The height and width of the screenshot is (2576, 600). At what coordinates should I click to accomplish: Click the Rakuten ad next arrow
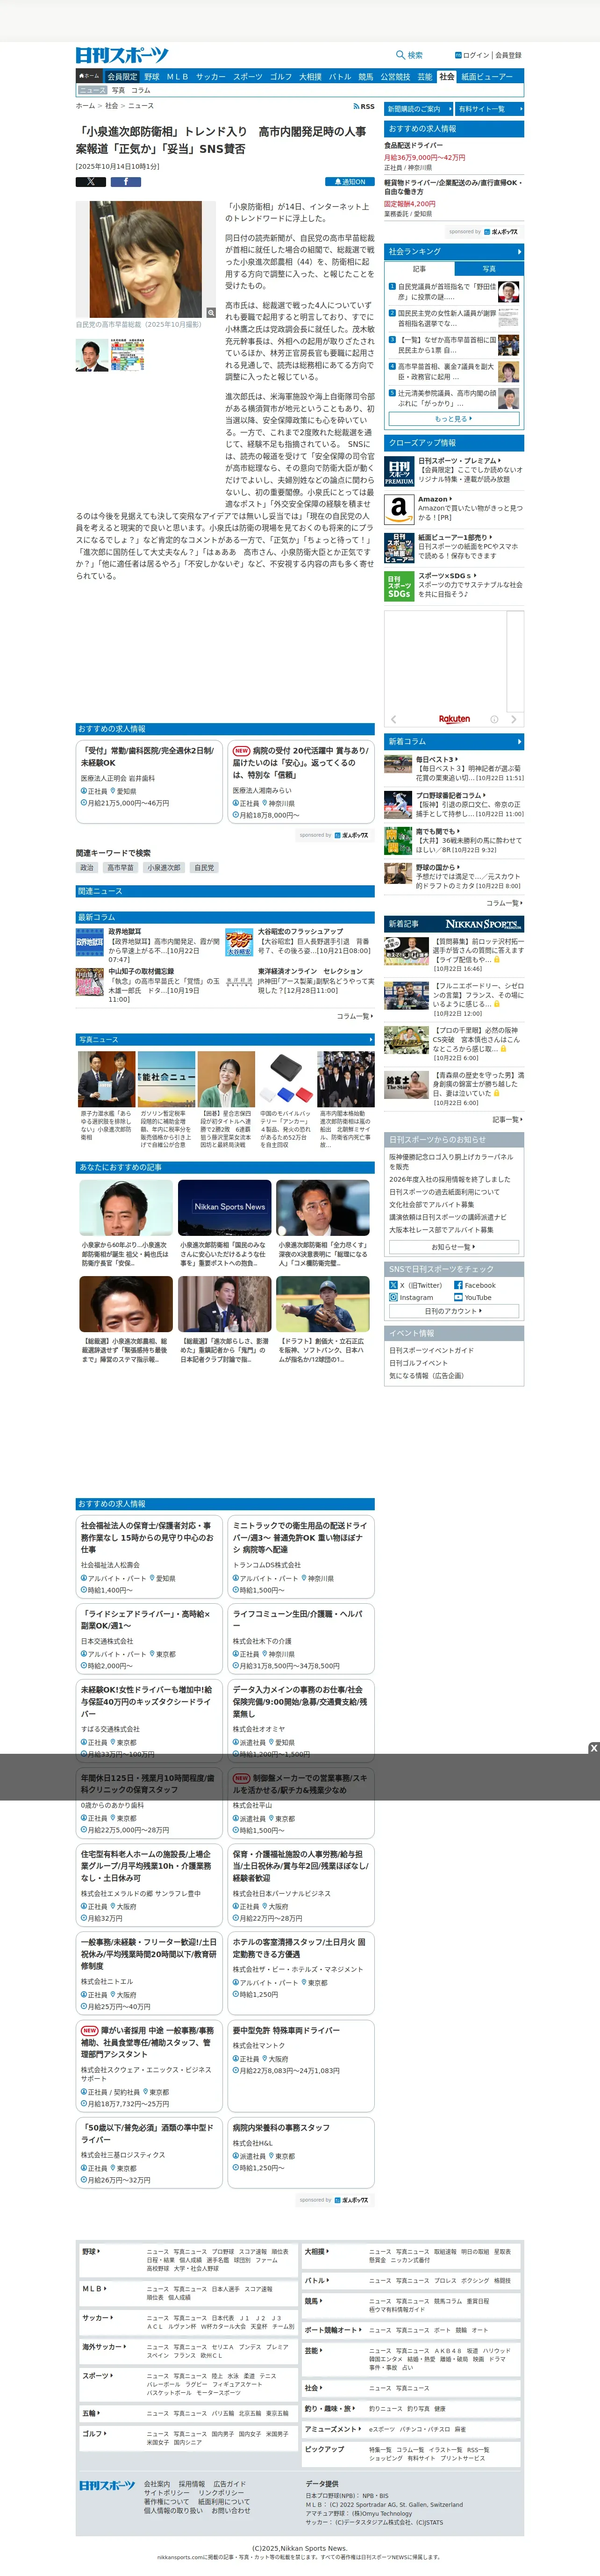(514, 719)
